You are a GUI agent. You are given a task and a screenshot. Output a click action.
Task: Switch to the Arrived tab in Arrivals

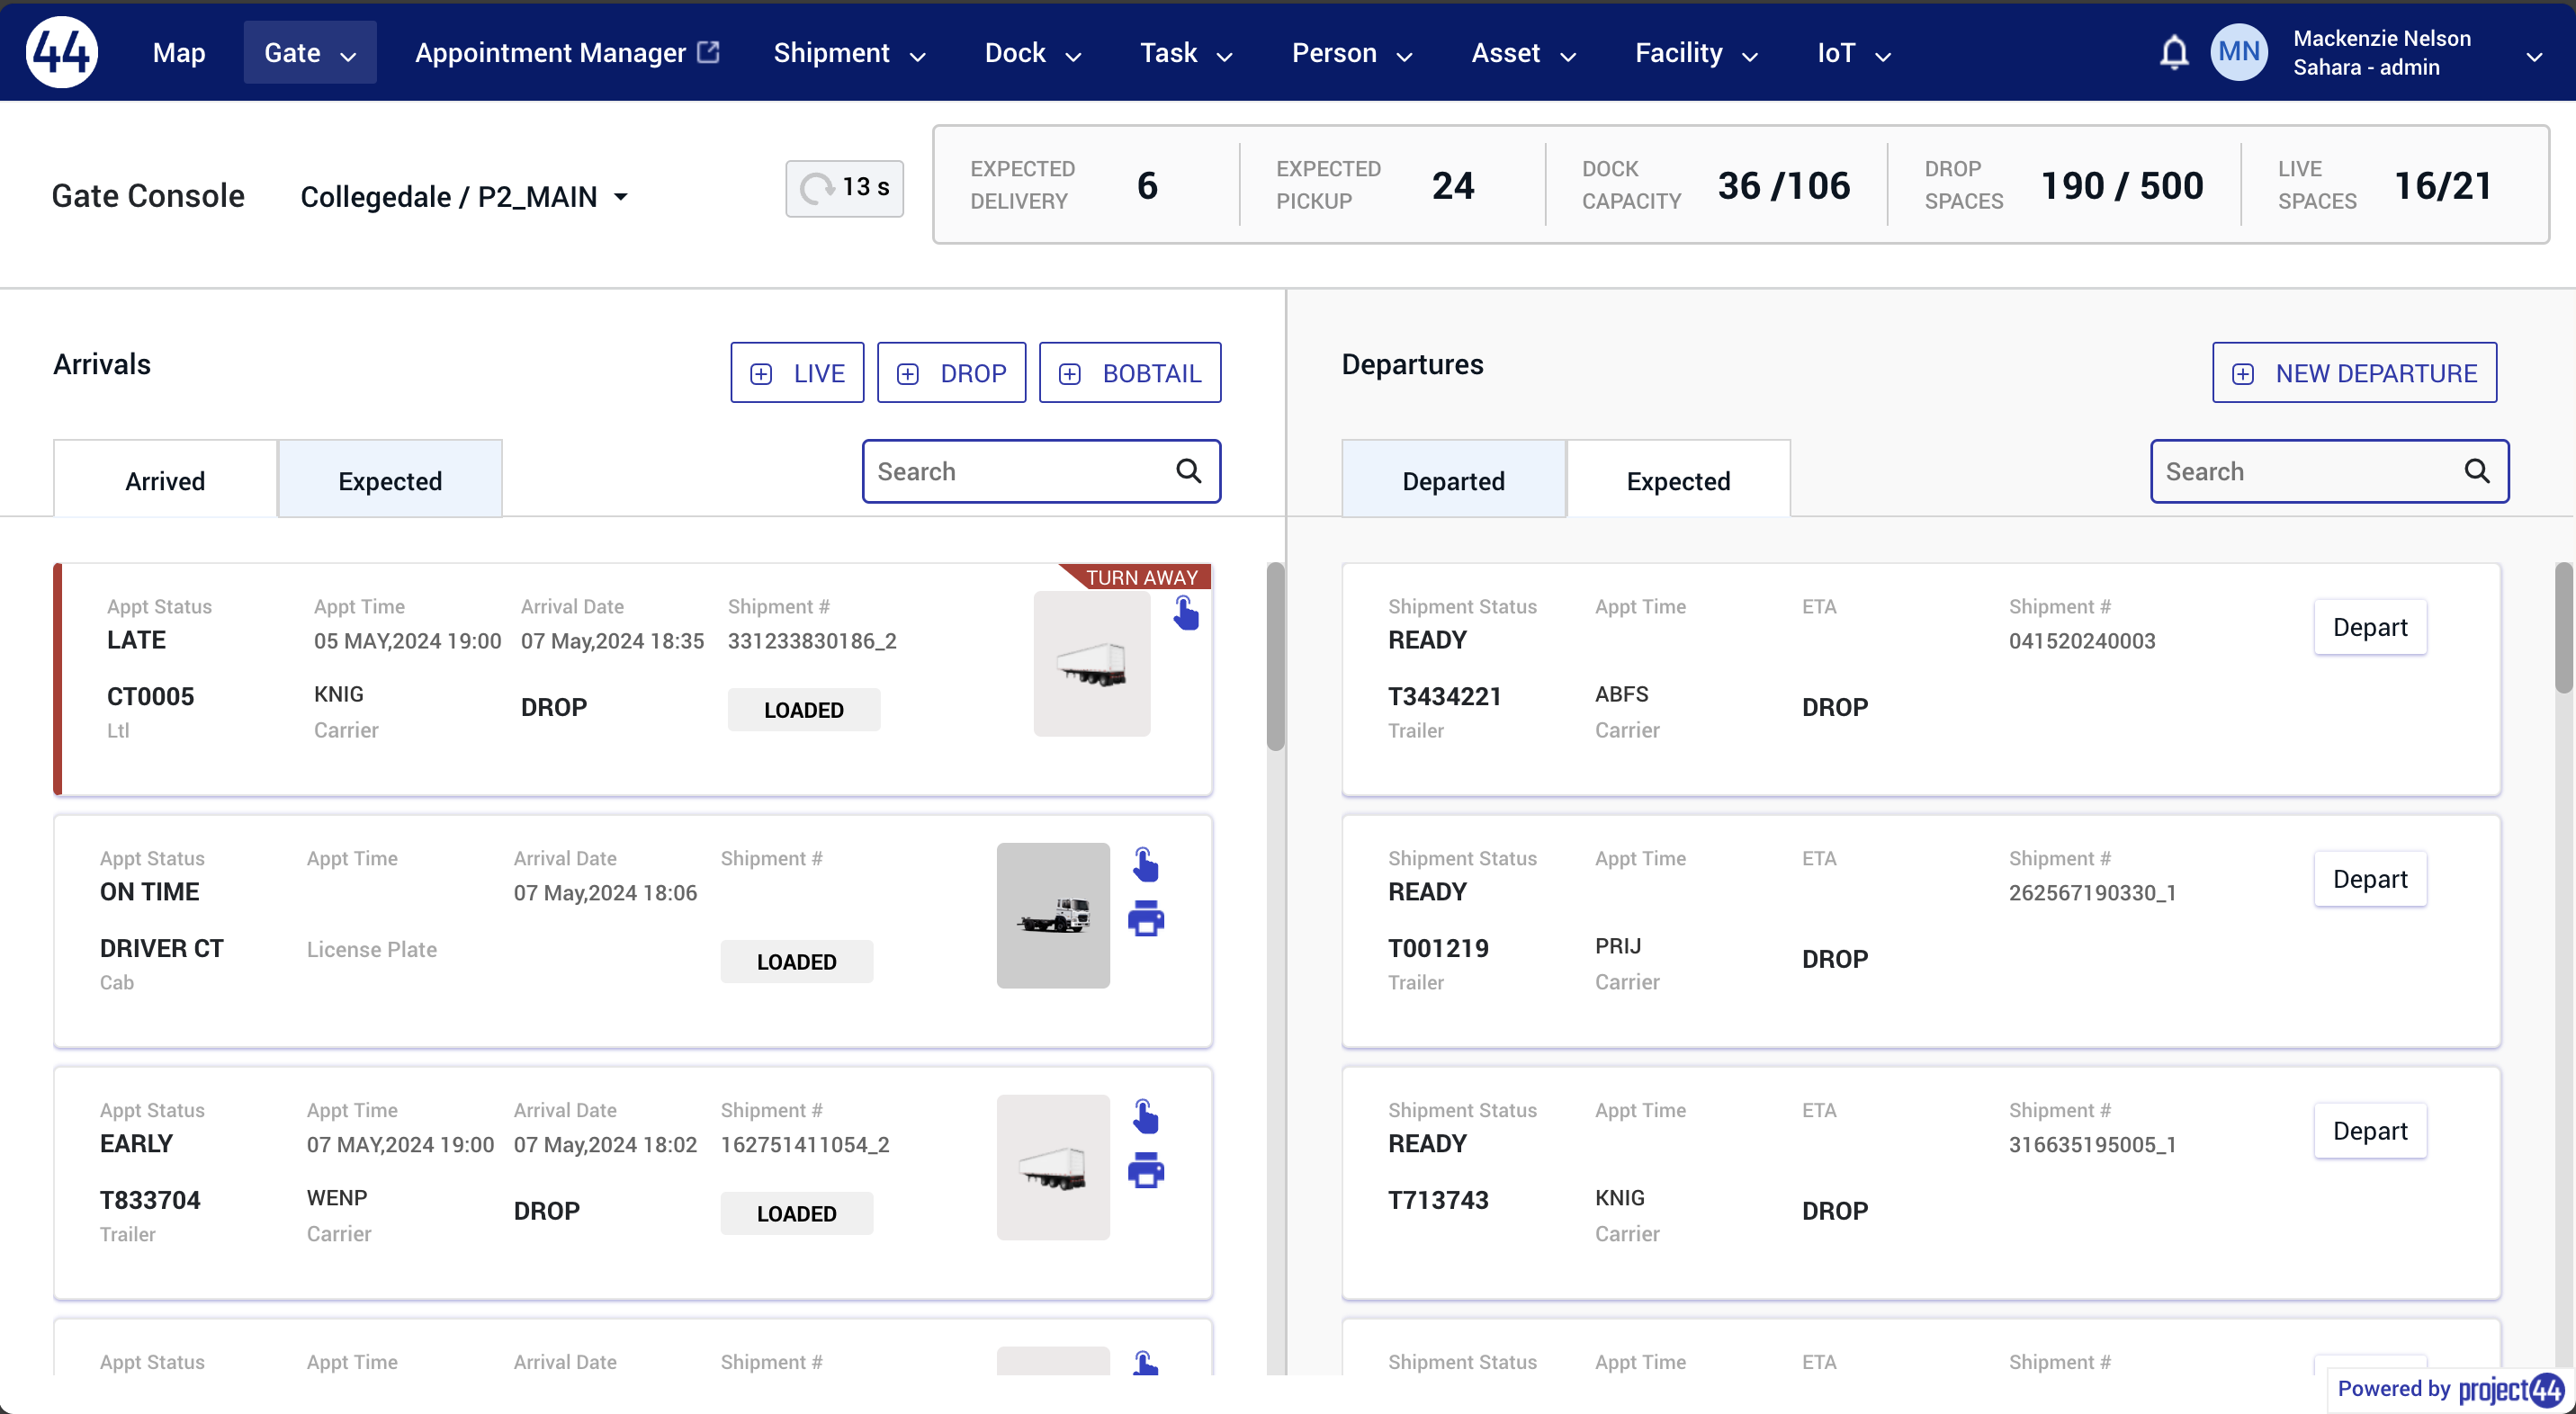tap(165, 480)
